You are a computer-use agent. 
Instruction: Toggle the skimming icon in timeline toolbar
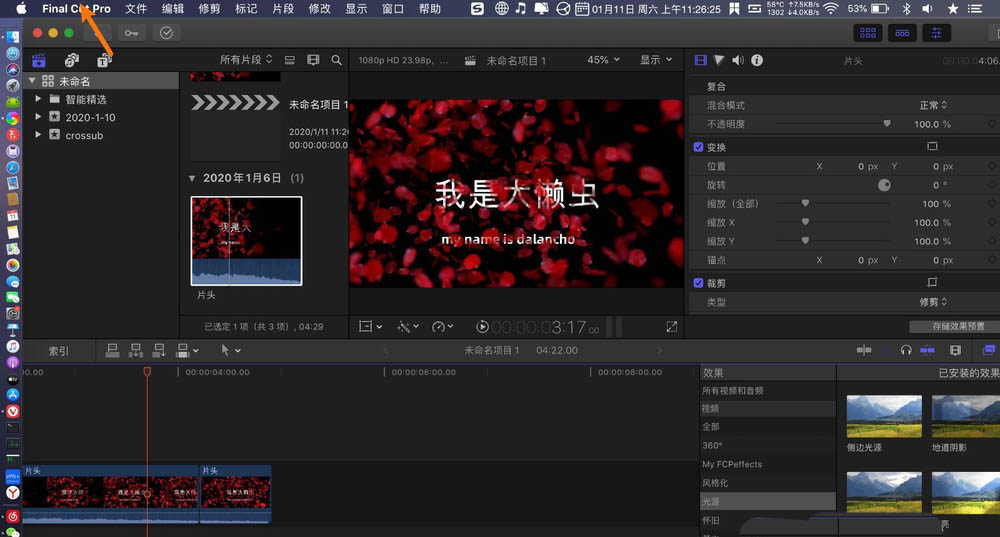coord(864,350)
